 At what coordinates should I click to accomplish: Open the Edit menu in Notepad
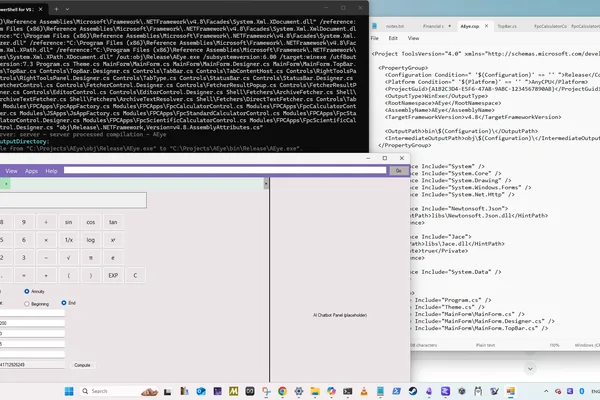(393, 38)
